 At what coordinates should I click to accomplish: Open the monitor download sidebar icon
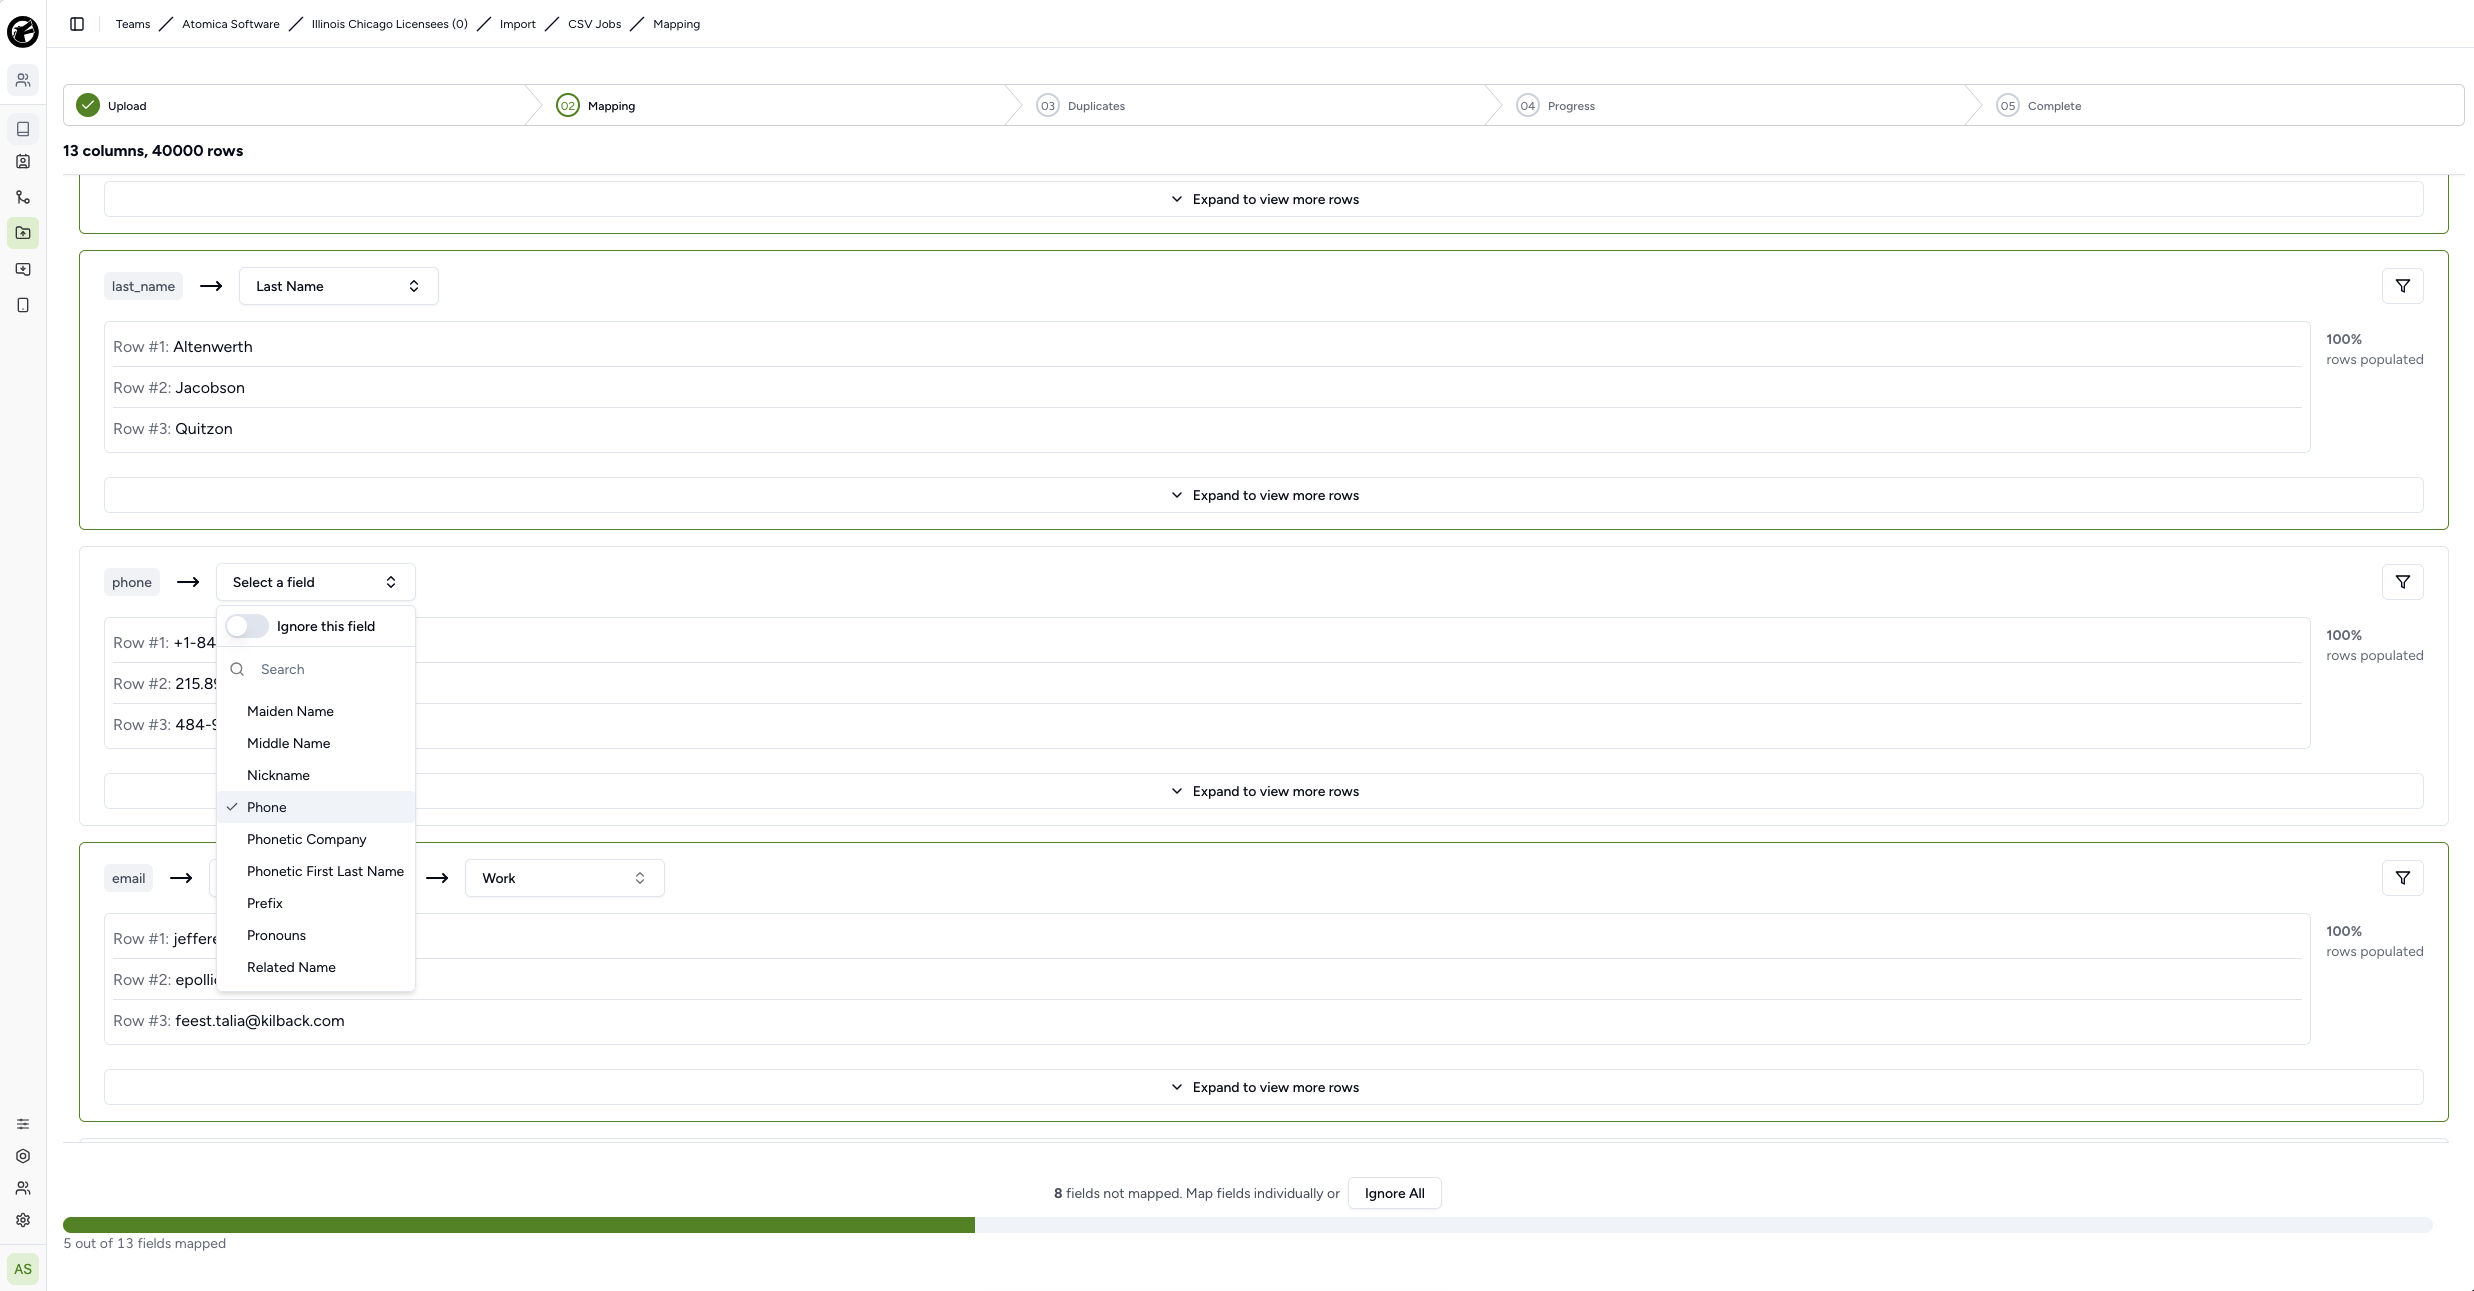coord(23,270)
